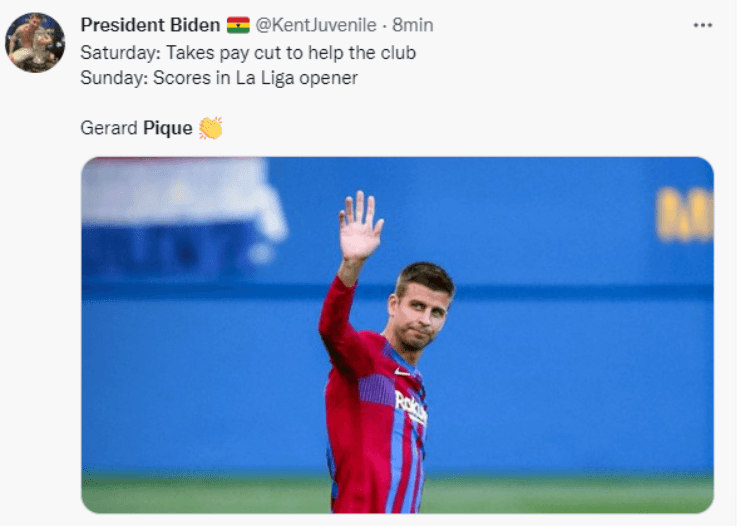Select the bold Pique keyword
Image resolution: width=740 pixels, height=526 pixels.
click(168, 128)
